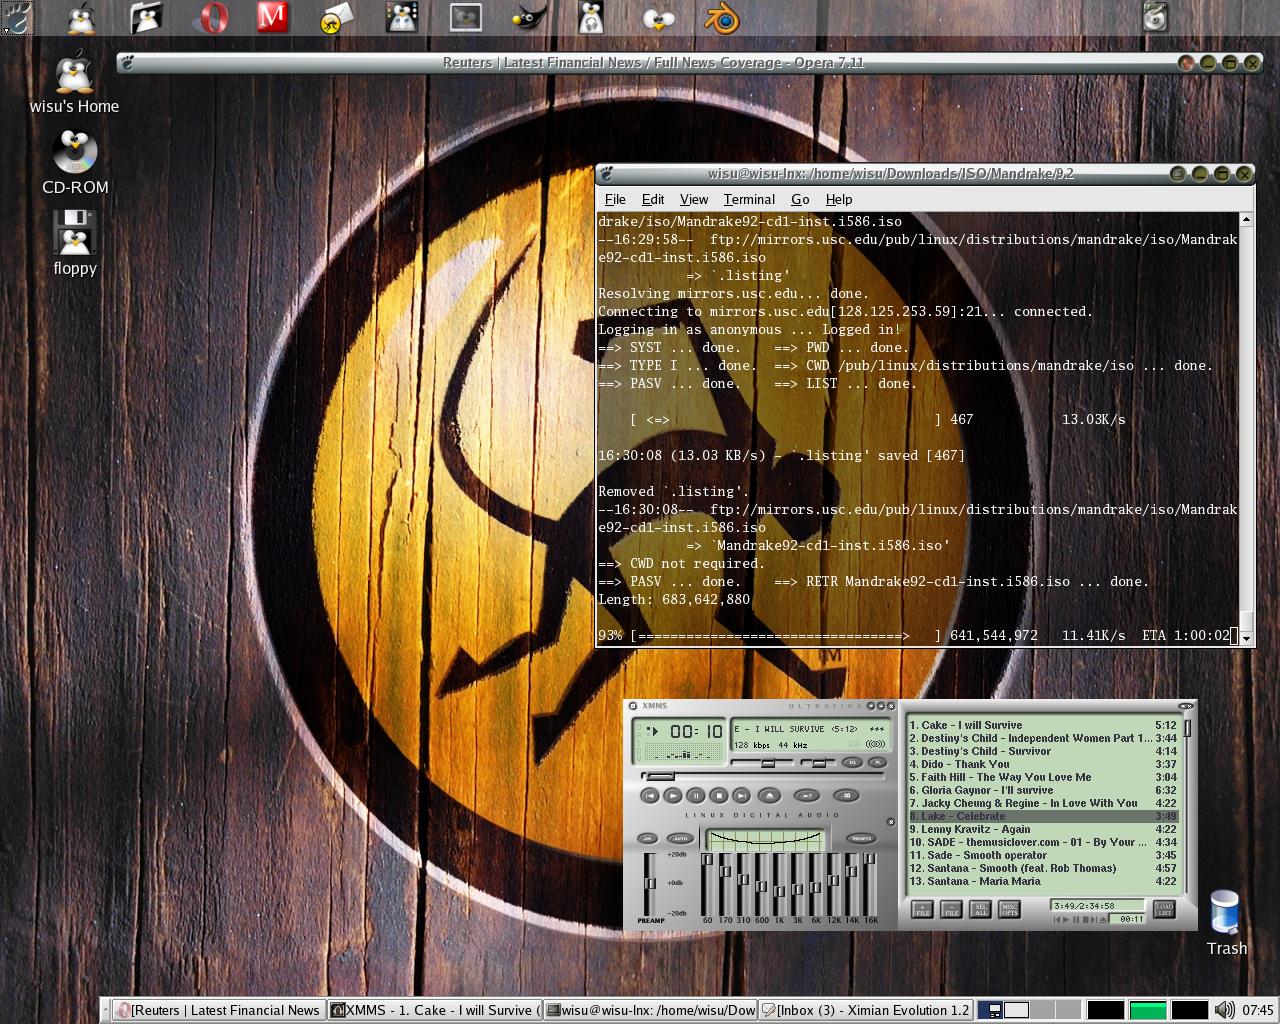Play the track in XMMS
The width and height of the screenshot is (1280, 1024).
pyautogui.click(x=673, y=795)
